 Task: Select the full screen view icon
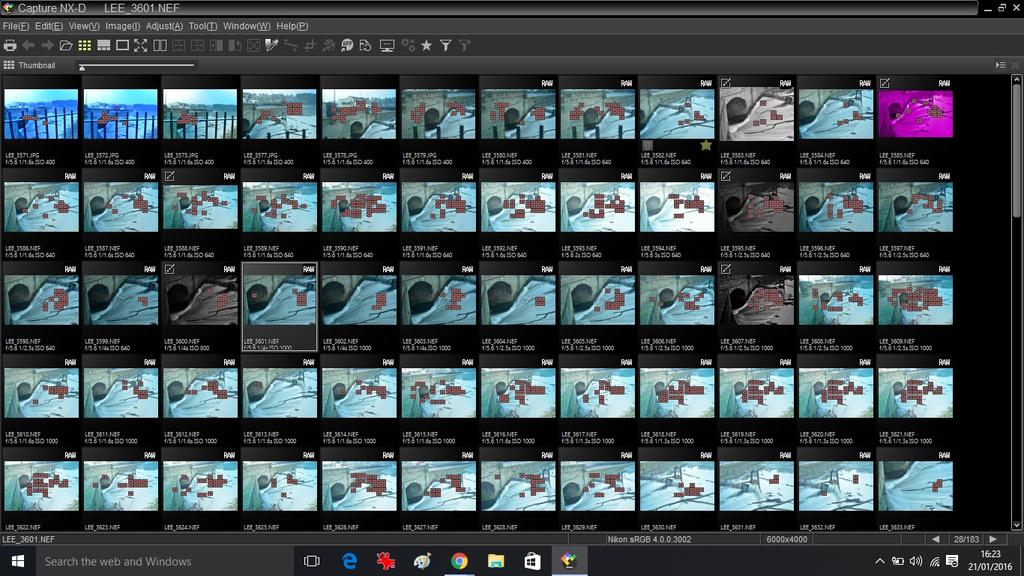[x=140, y=45]
